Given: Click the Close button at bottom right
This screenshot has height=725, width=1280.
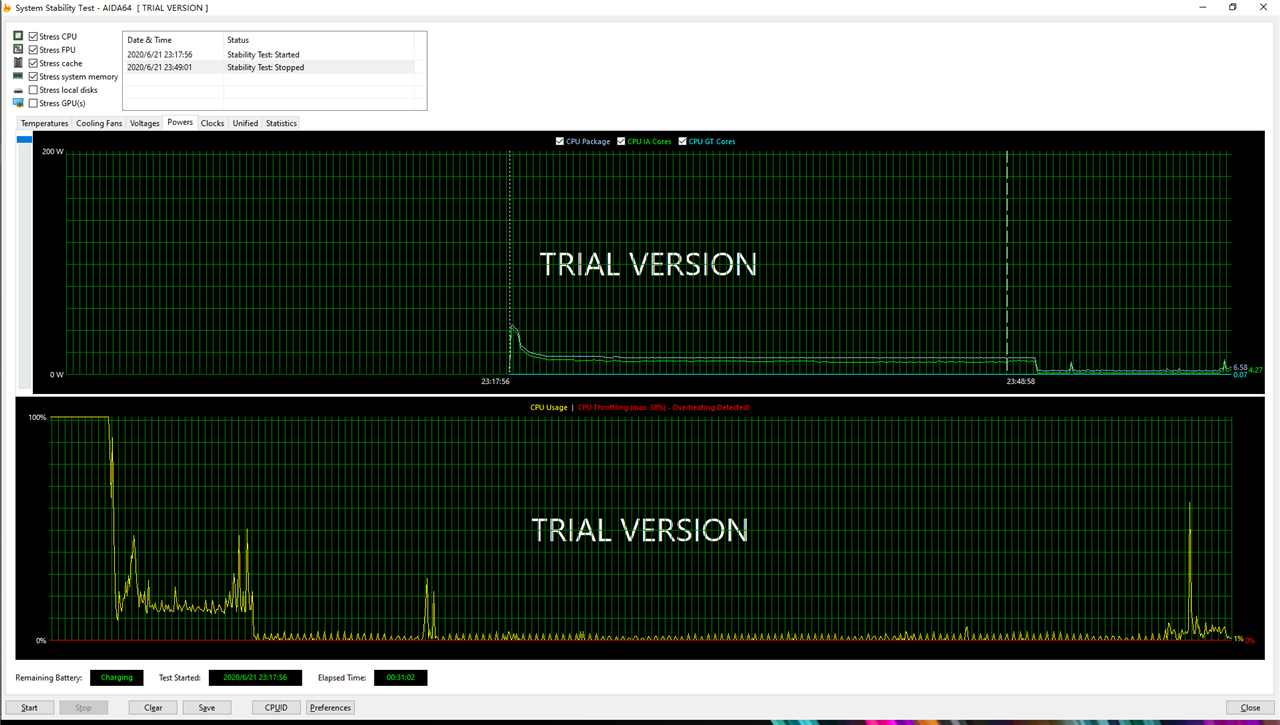Looking at the screenshot, I should [x=1250, y=707].
